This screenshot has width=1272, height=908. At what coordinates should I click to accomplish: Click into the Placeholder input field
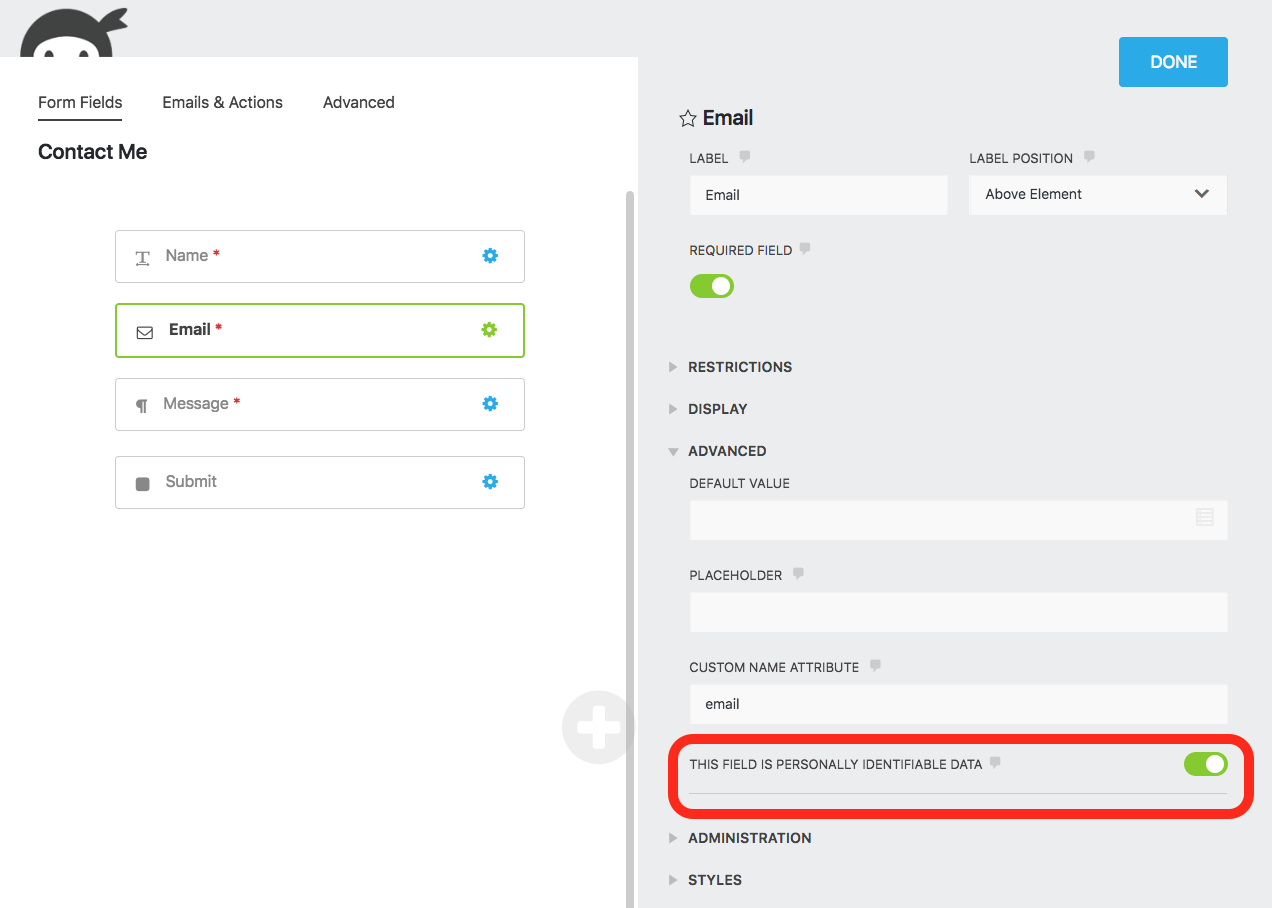pos(957,612)
